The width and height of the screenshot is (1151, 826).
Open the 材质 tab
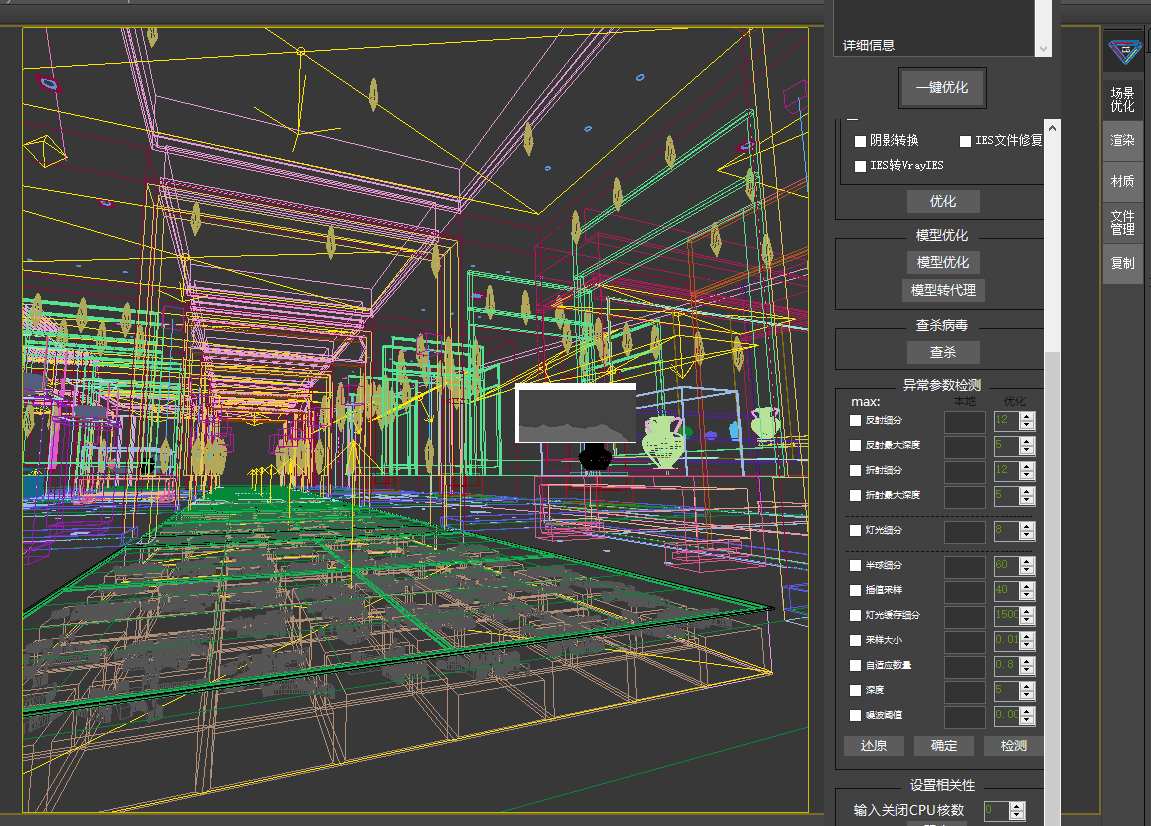(x=1122, y=182)
